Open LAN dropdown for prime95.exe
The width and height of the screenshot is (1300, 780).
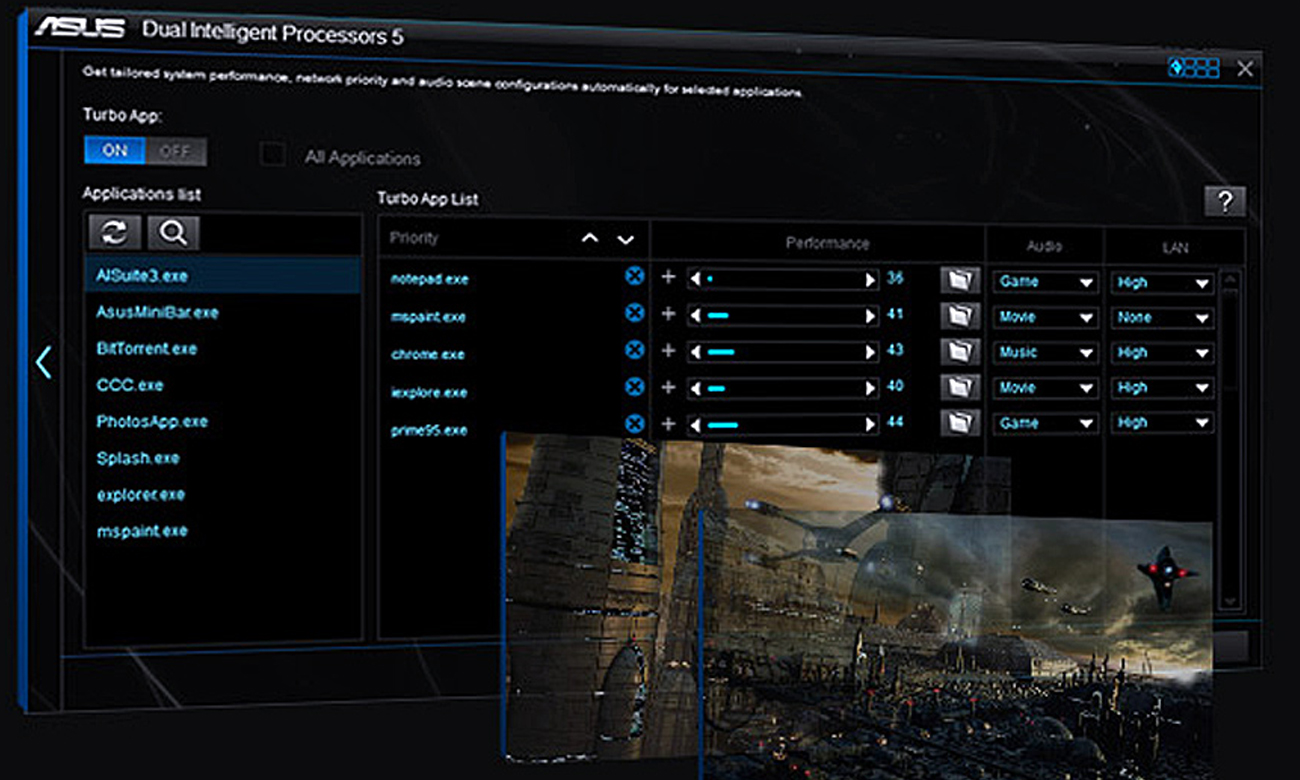(1163, 423)
